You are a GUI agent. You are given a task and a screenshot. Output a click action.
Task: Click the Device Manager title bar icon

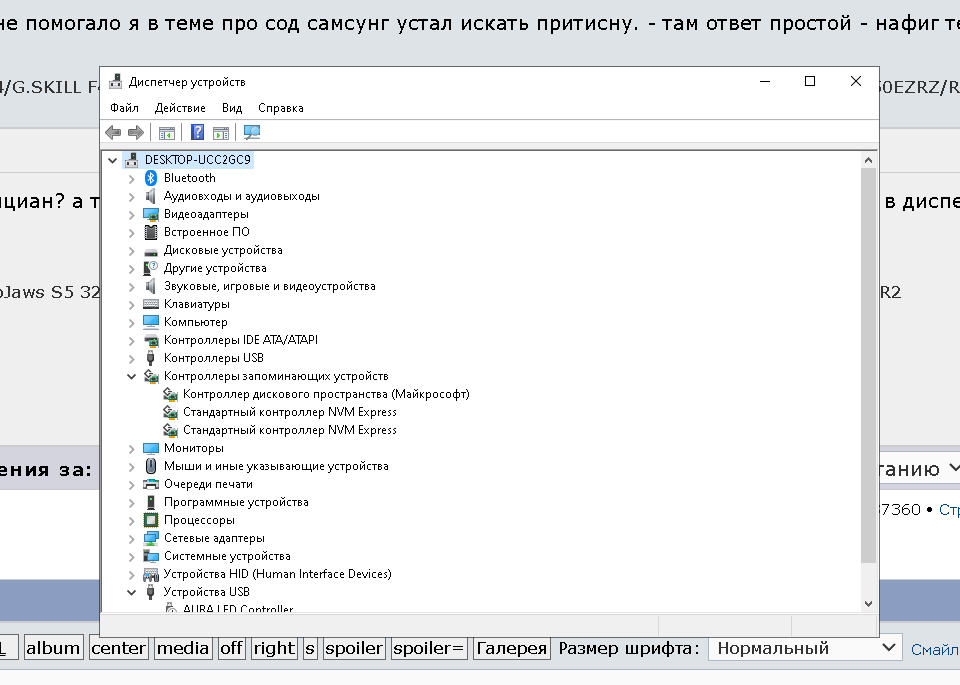(115, 81)
